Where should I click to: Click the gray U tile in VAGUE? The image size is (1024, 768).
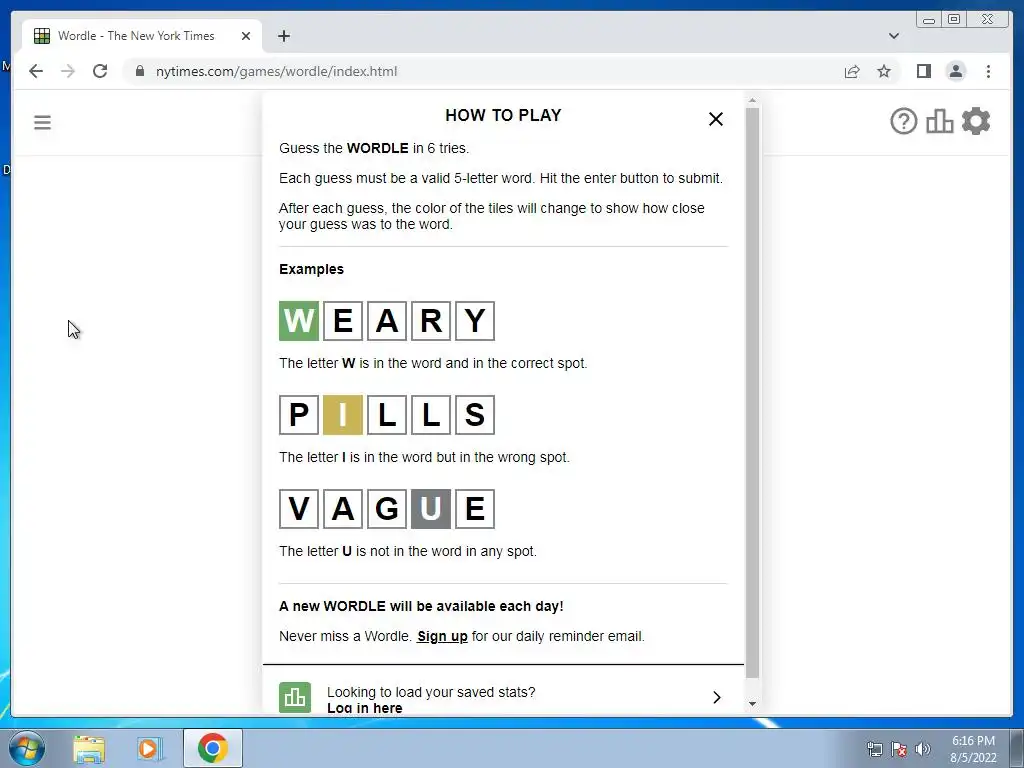pyautogui.click(x=431, y=509)
